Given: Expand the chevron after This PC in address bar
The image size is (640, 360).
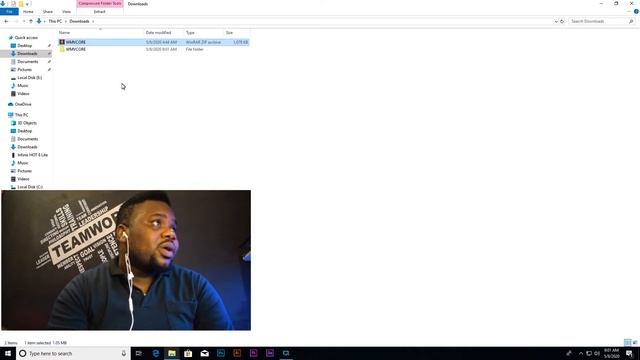Looking at the screenshot, I should [x=66, y=21].
